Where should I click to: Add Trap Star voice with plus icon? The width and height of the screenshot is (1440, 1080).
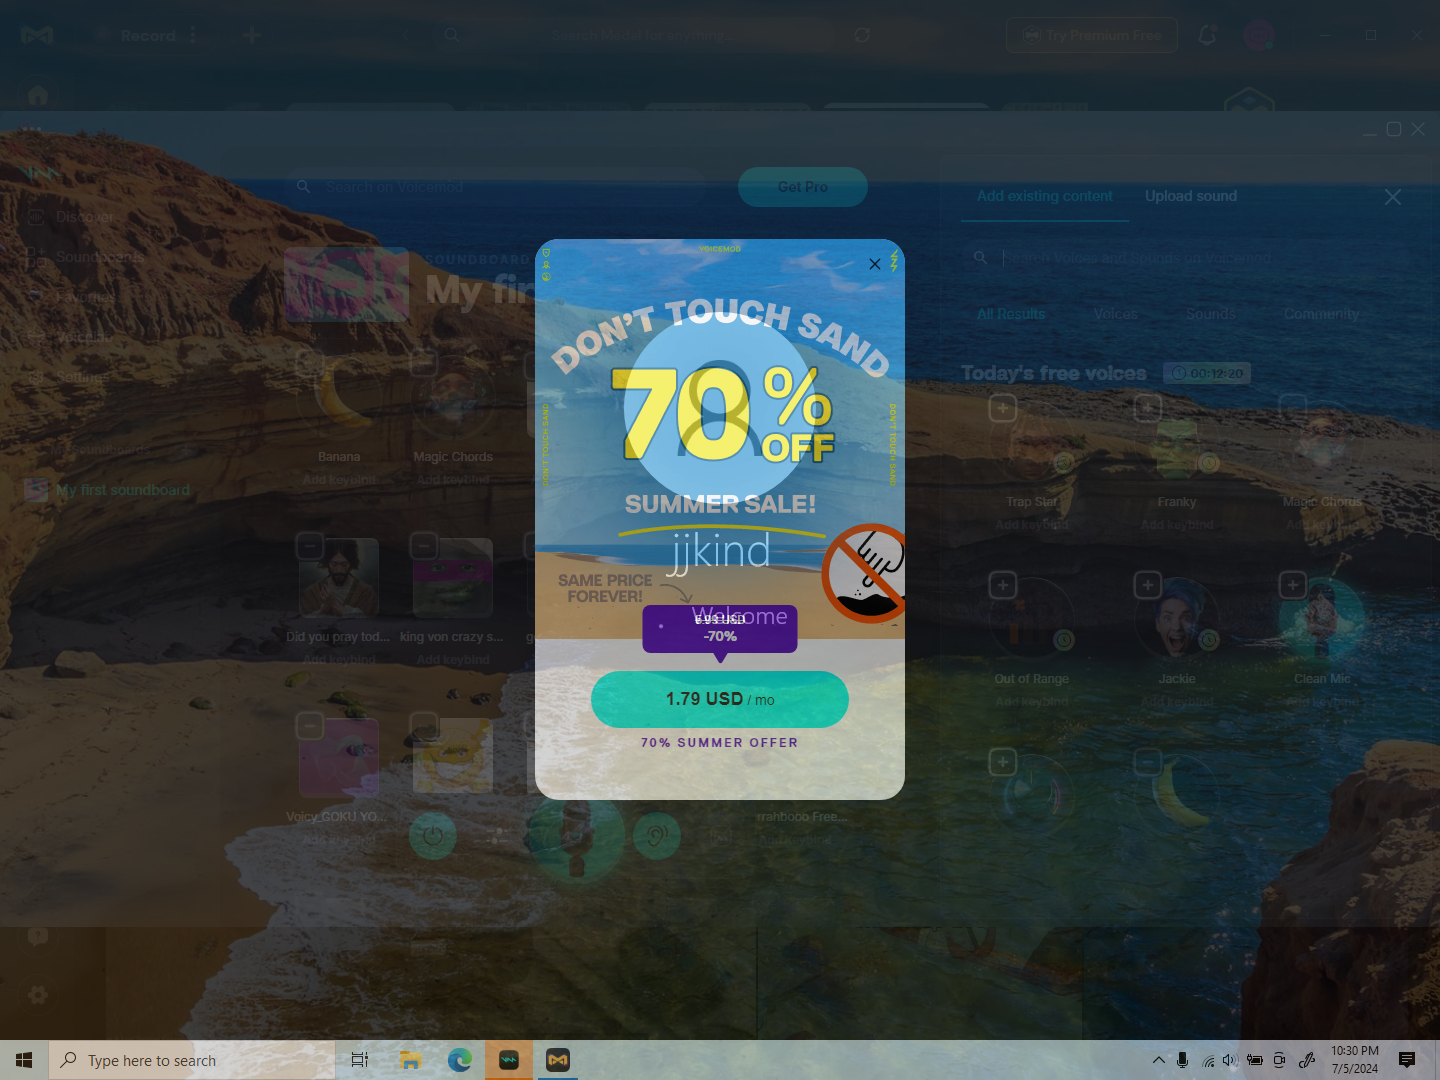click(1003, 408)
